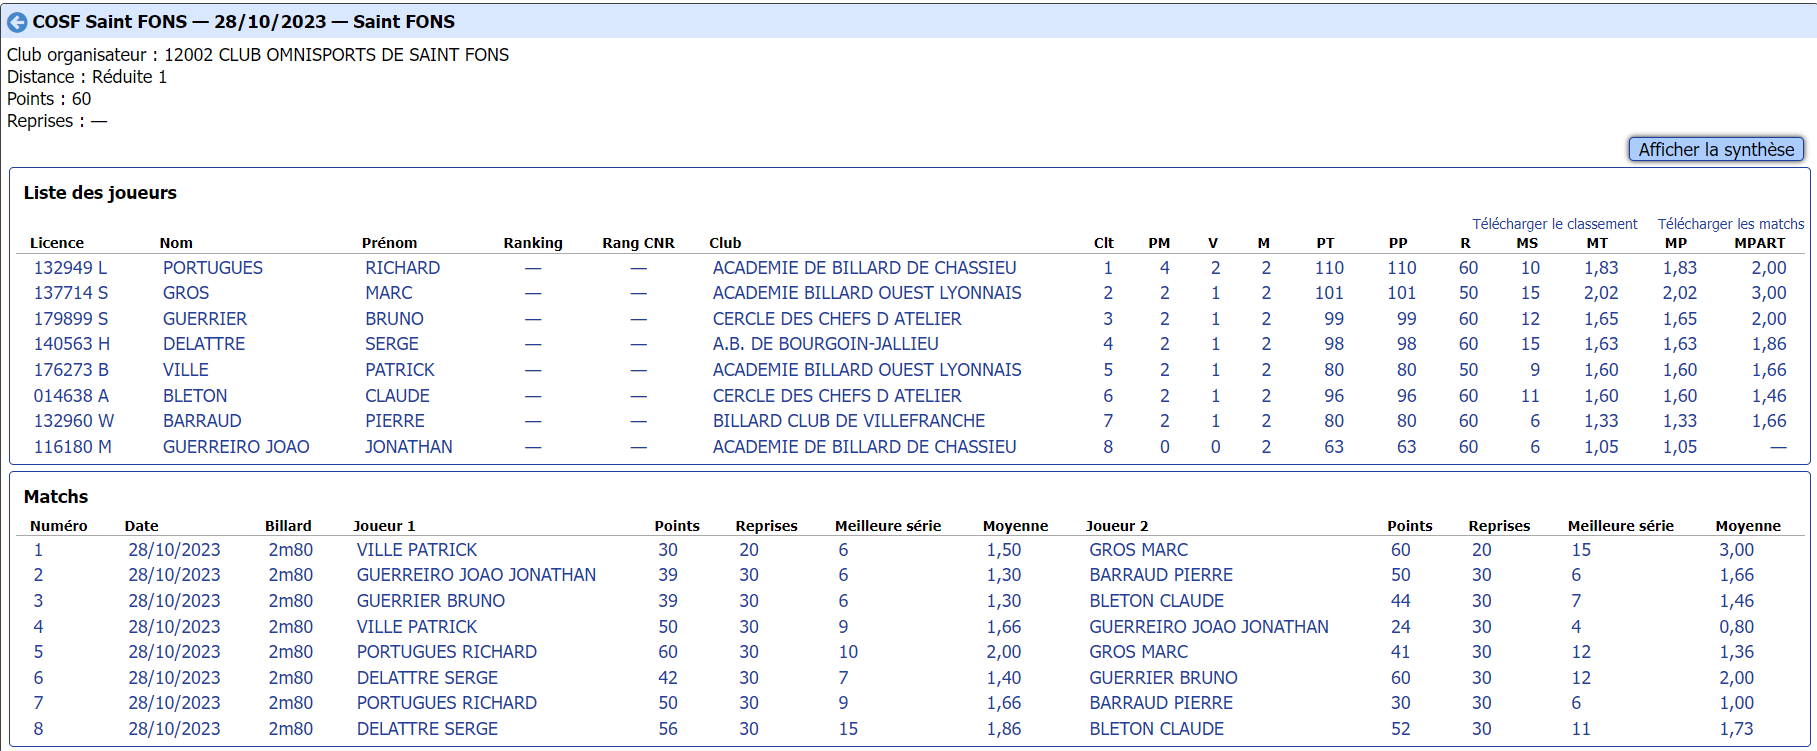Click BLETON CLAUDE in match 3
Viewport: 1817px width, 751px height.
click(x=1157, y=601)
